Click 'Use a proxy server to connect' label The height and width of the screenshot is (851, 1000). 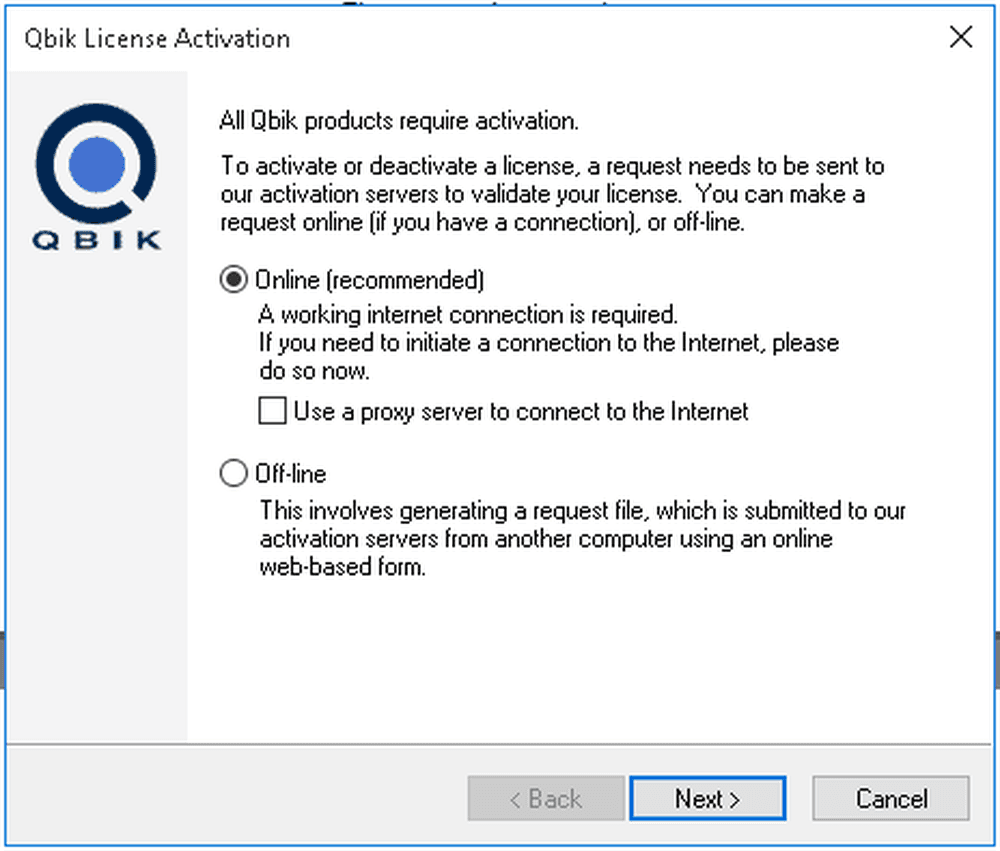(x=521, y=411)
